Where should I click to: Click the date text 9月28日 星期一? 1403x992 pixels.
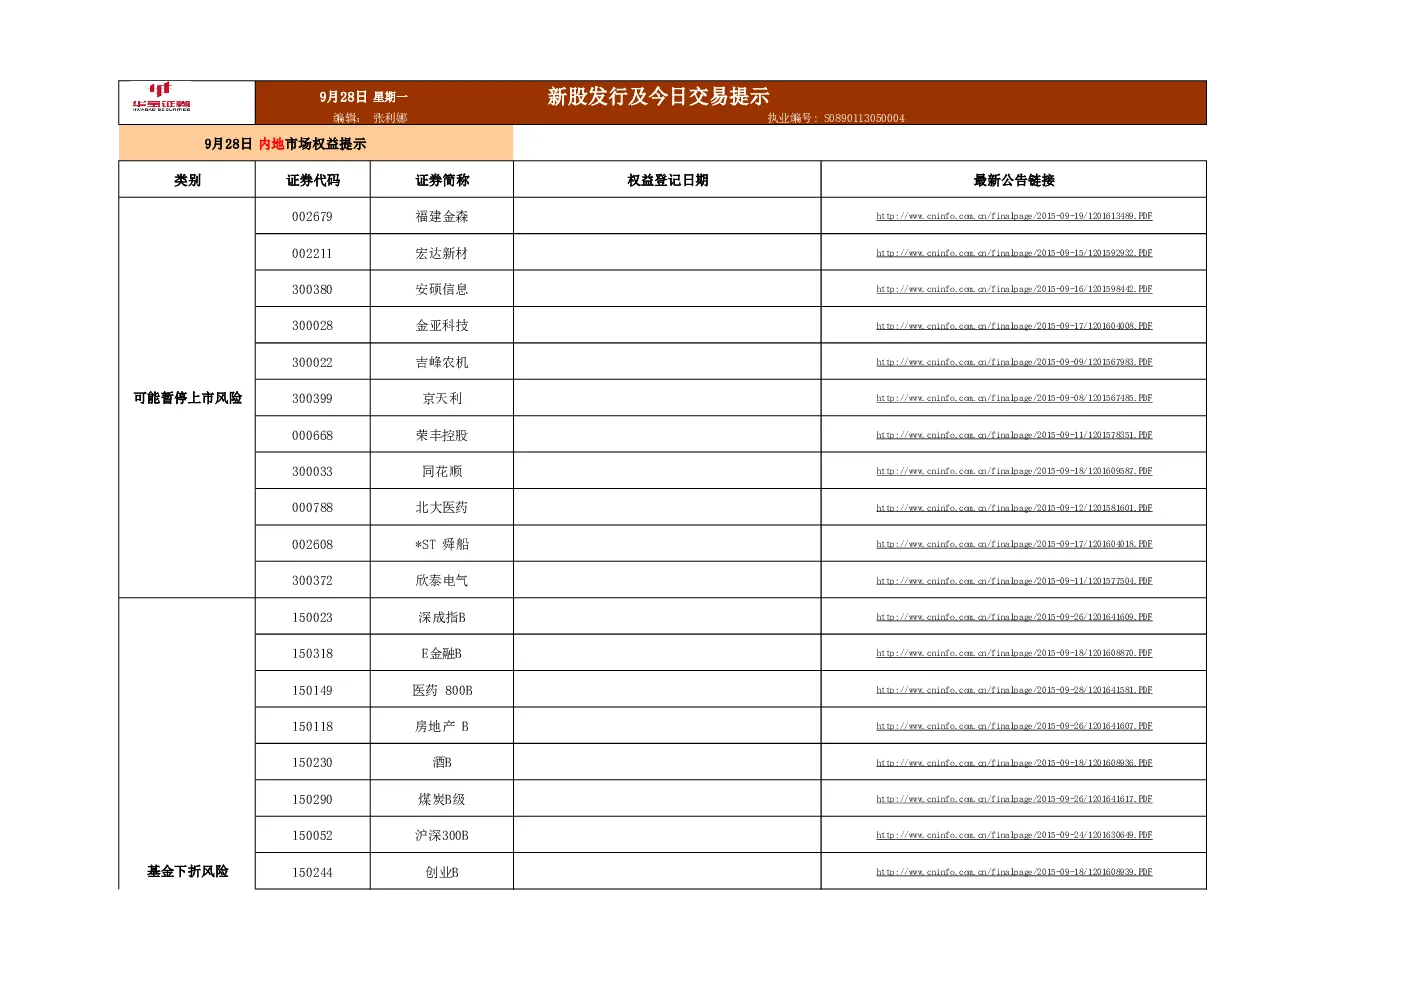364,97
